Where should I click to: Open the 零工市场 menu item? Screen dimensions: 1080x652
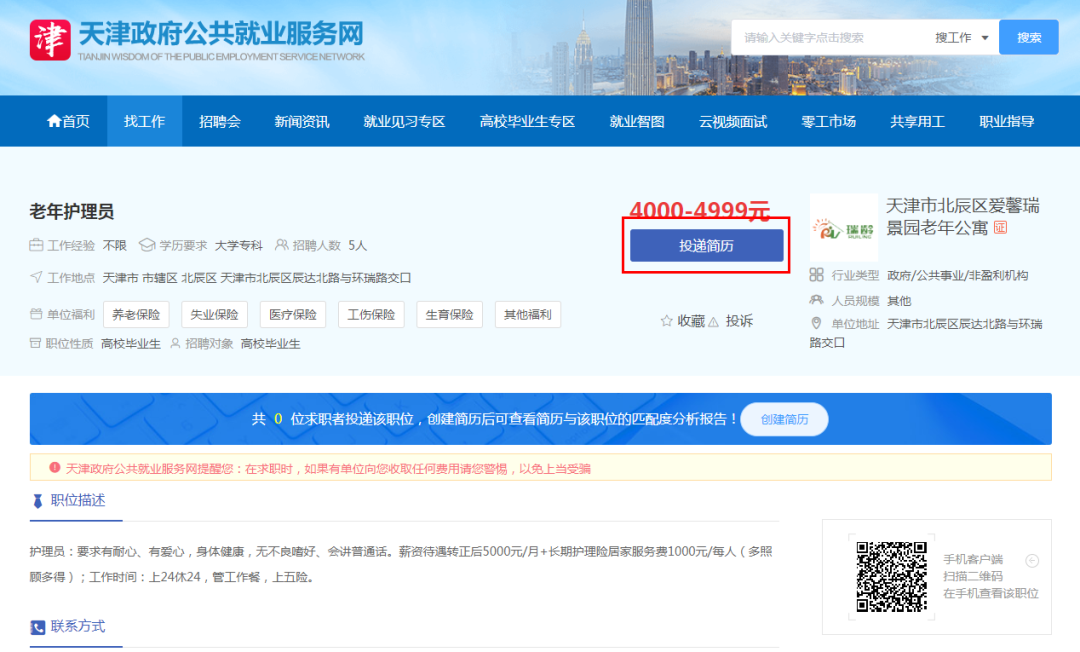pyautogui.click(x=829, y=121)
